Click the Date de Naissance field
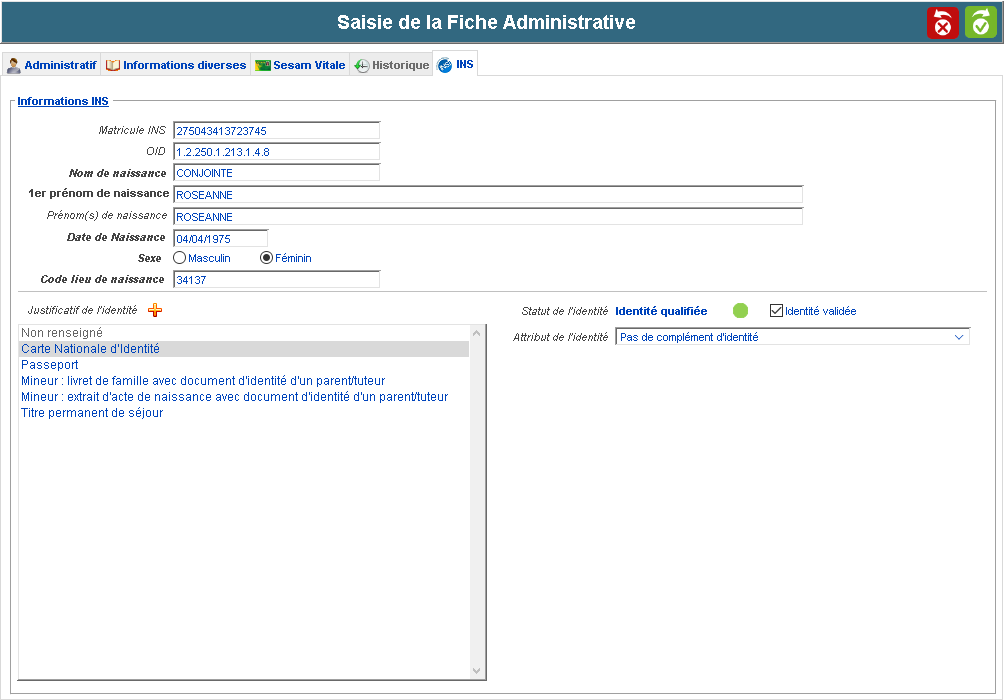Viewport: 1004px width, 700px height. (x=220, y=238)
